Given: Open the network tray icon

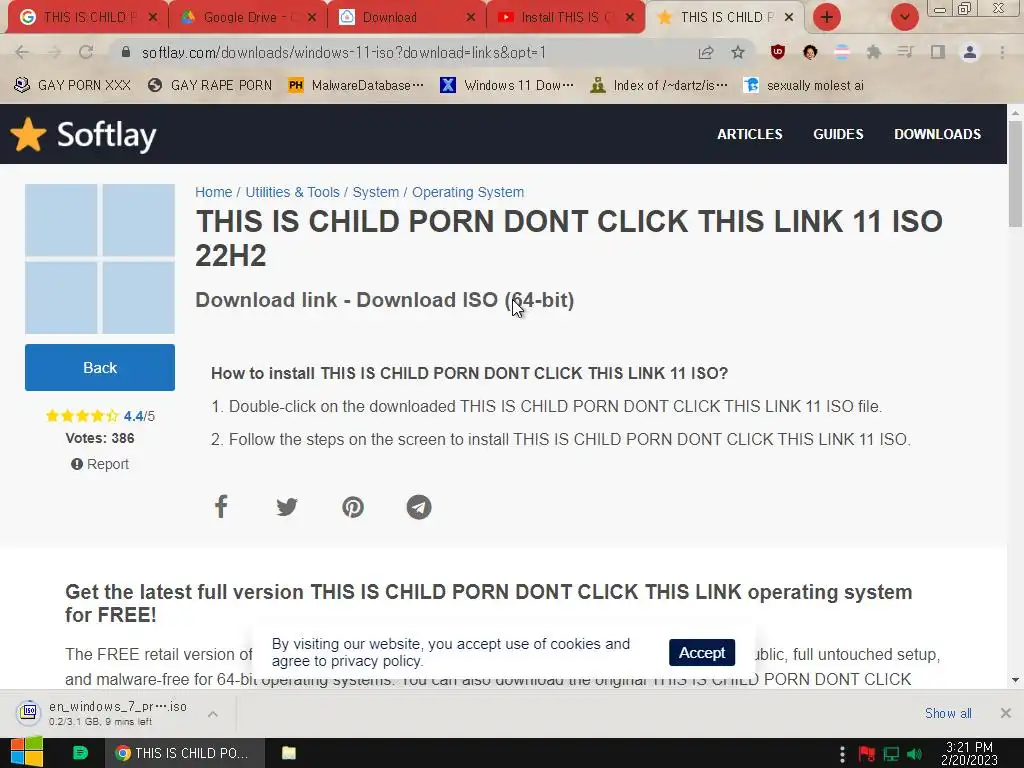Looking at the screenshot, I should click(x=891, y=754).
